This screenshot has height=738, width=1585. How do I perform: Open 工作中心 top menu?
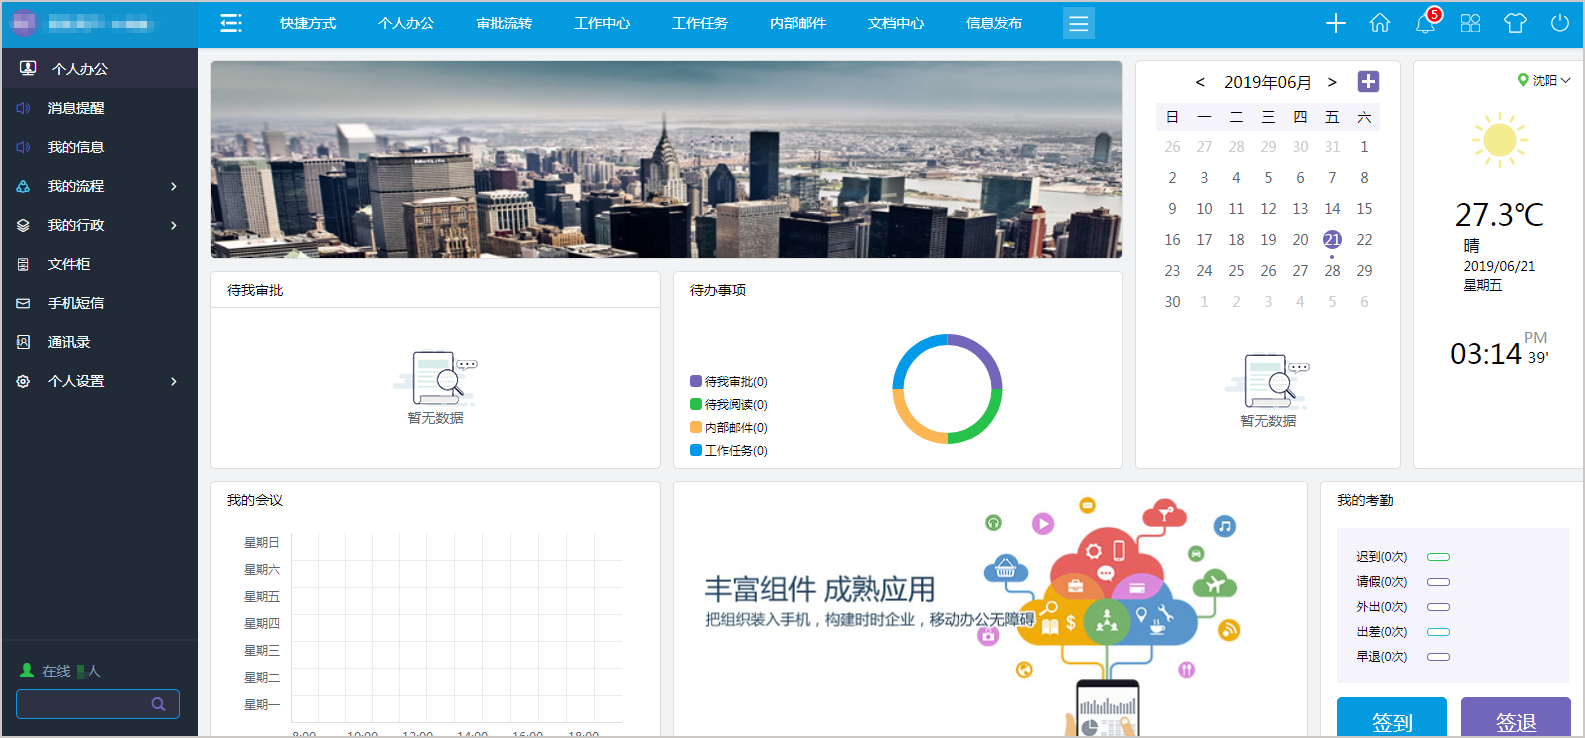click(x=602, y=23)
